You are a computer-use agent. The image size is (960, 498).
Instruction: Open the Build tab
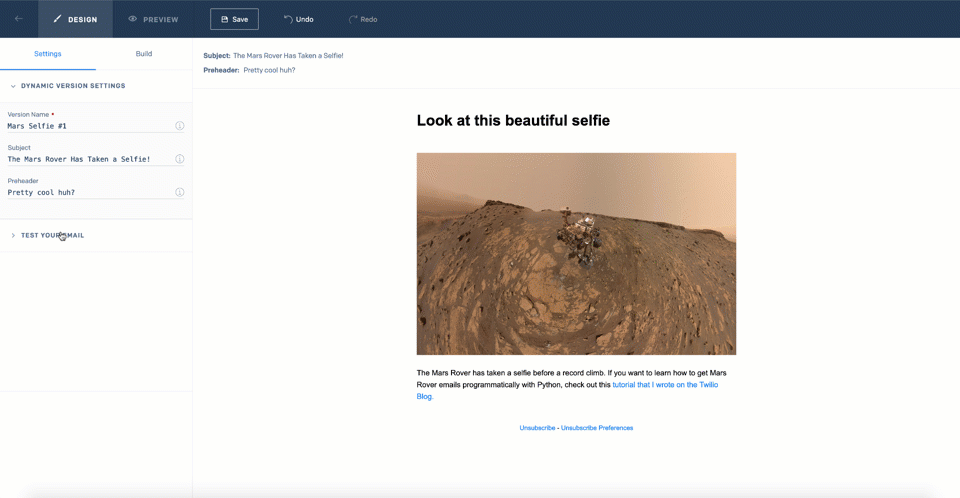tap(144, 54)
